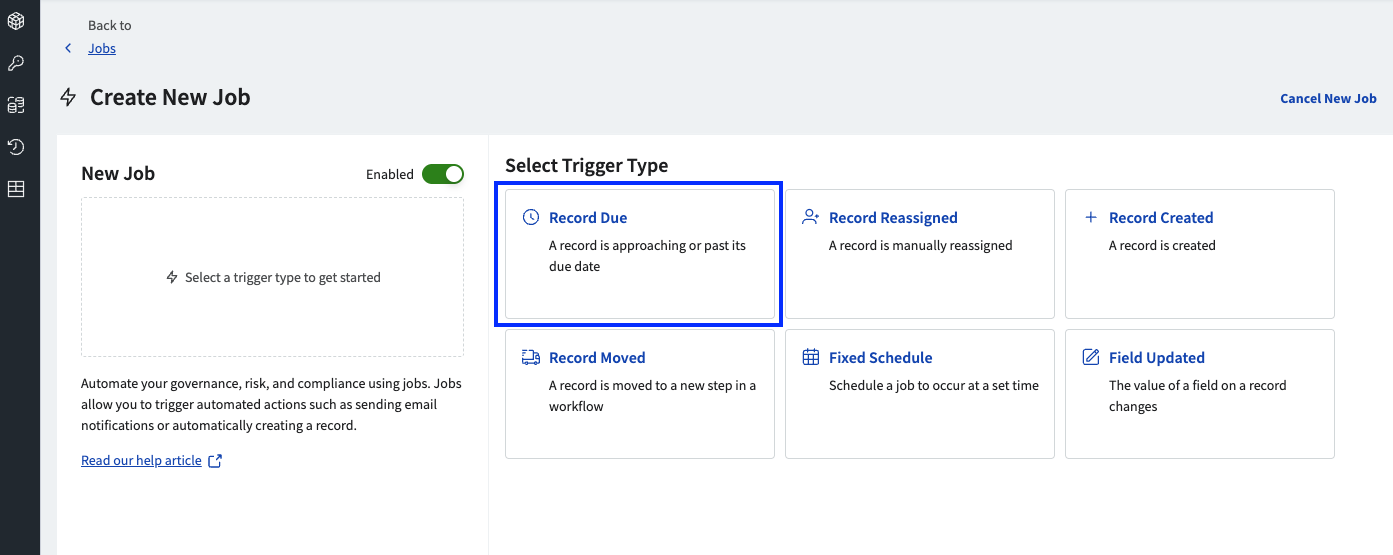Open the table grid icon in the sidebar
1393x555 pixels.
pyautogui.click(x=16, y=189)
